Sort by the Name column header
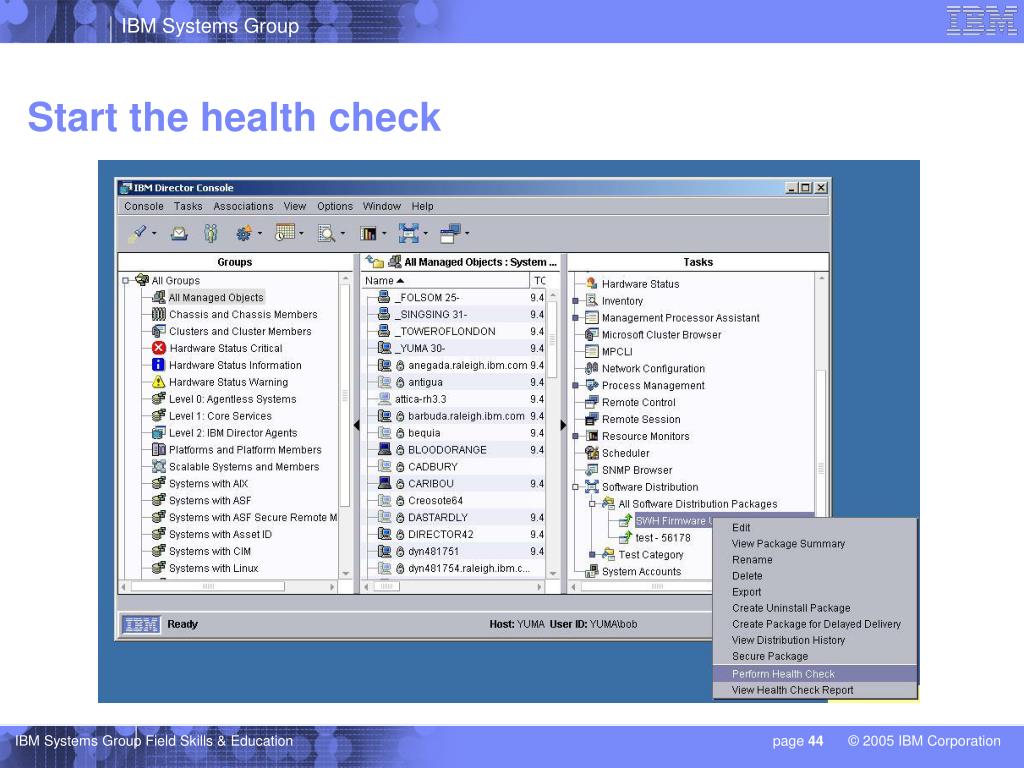This screenshot has height=768, width=1024. pyautogui.click(x=445, y=280)
